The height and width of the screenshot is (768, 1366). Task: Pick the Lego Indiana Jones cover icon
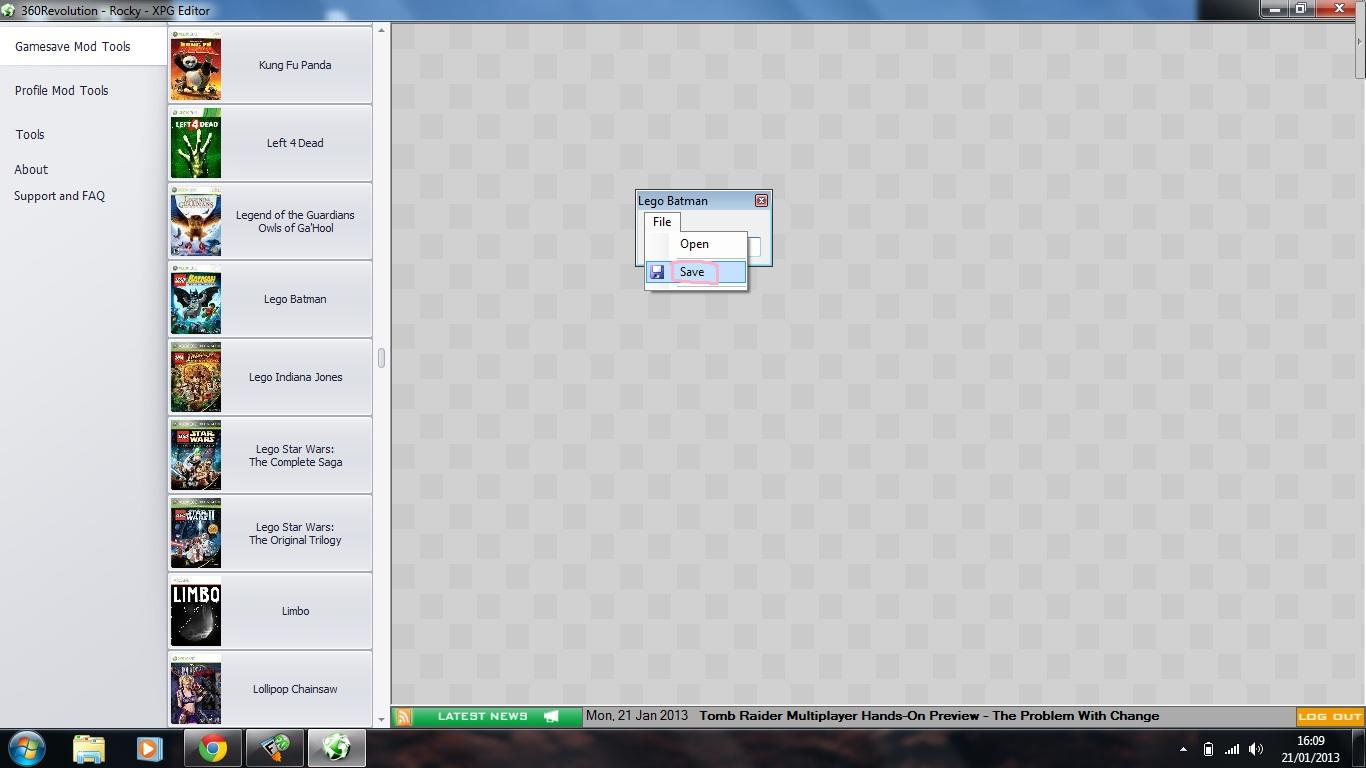pyautogui.click(x=196, y=378)
